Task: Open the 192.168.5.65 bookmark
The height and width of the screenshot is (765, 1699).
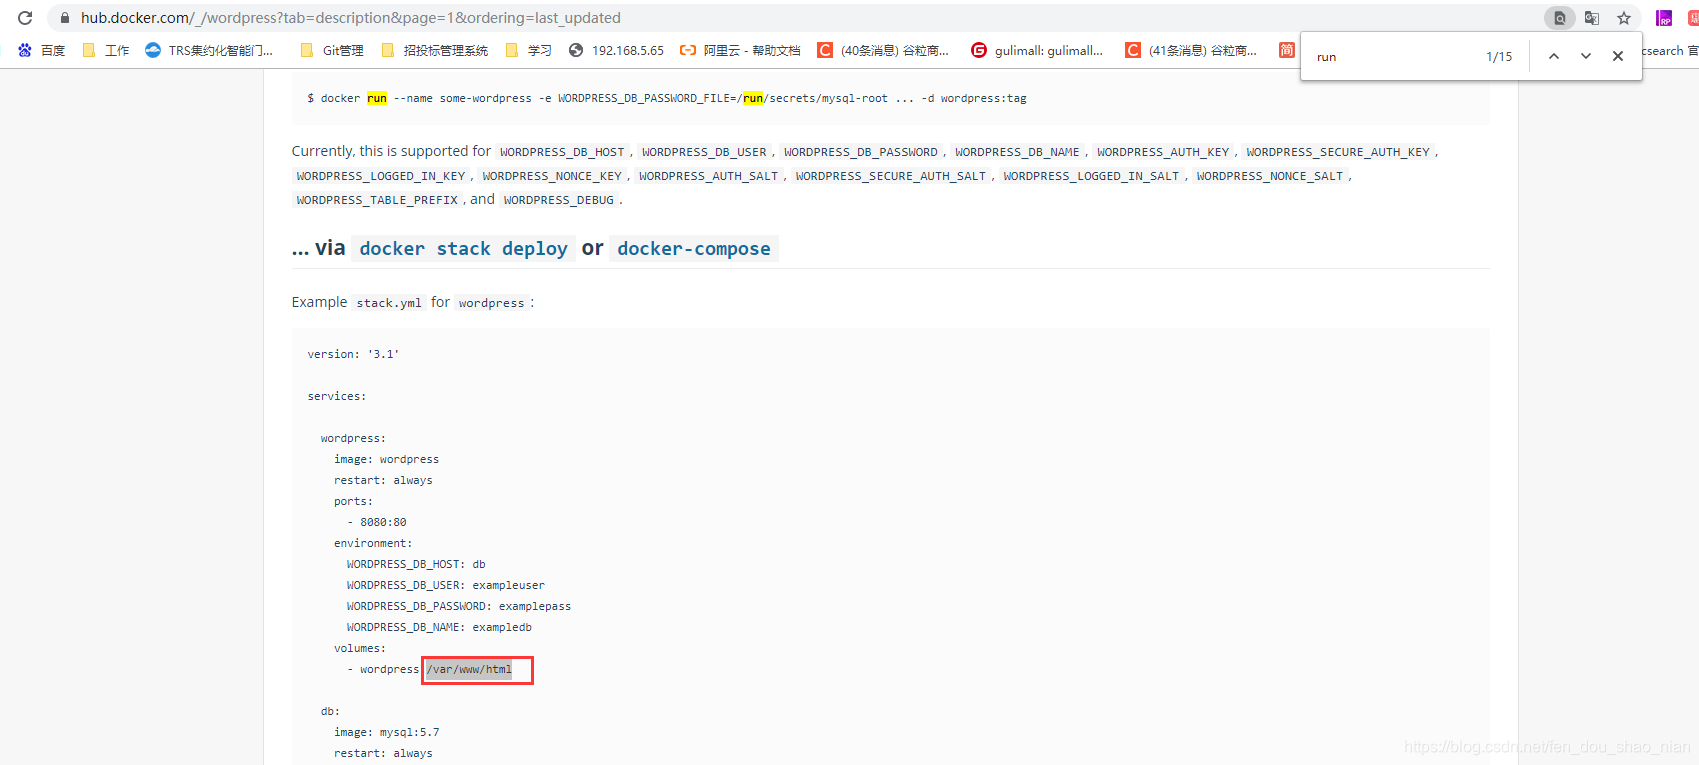Action: coord(616,50)
